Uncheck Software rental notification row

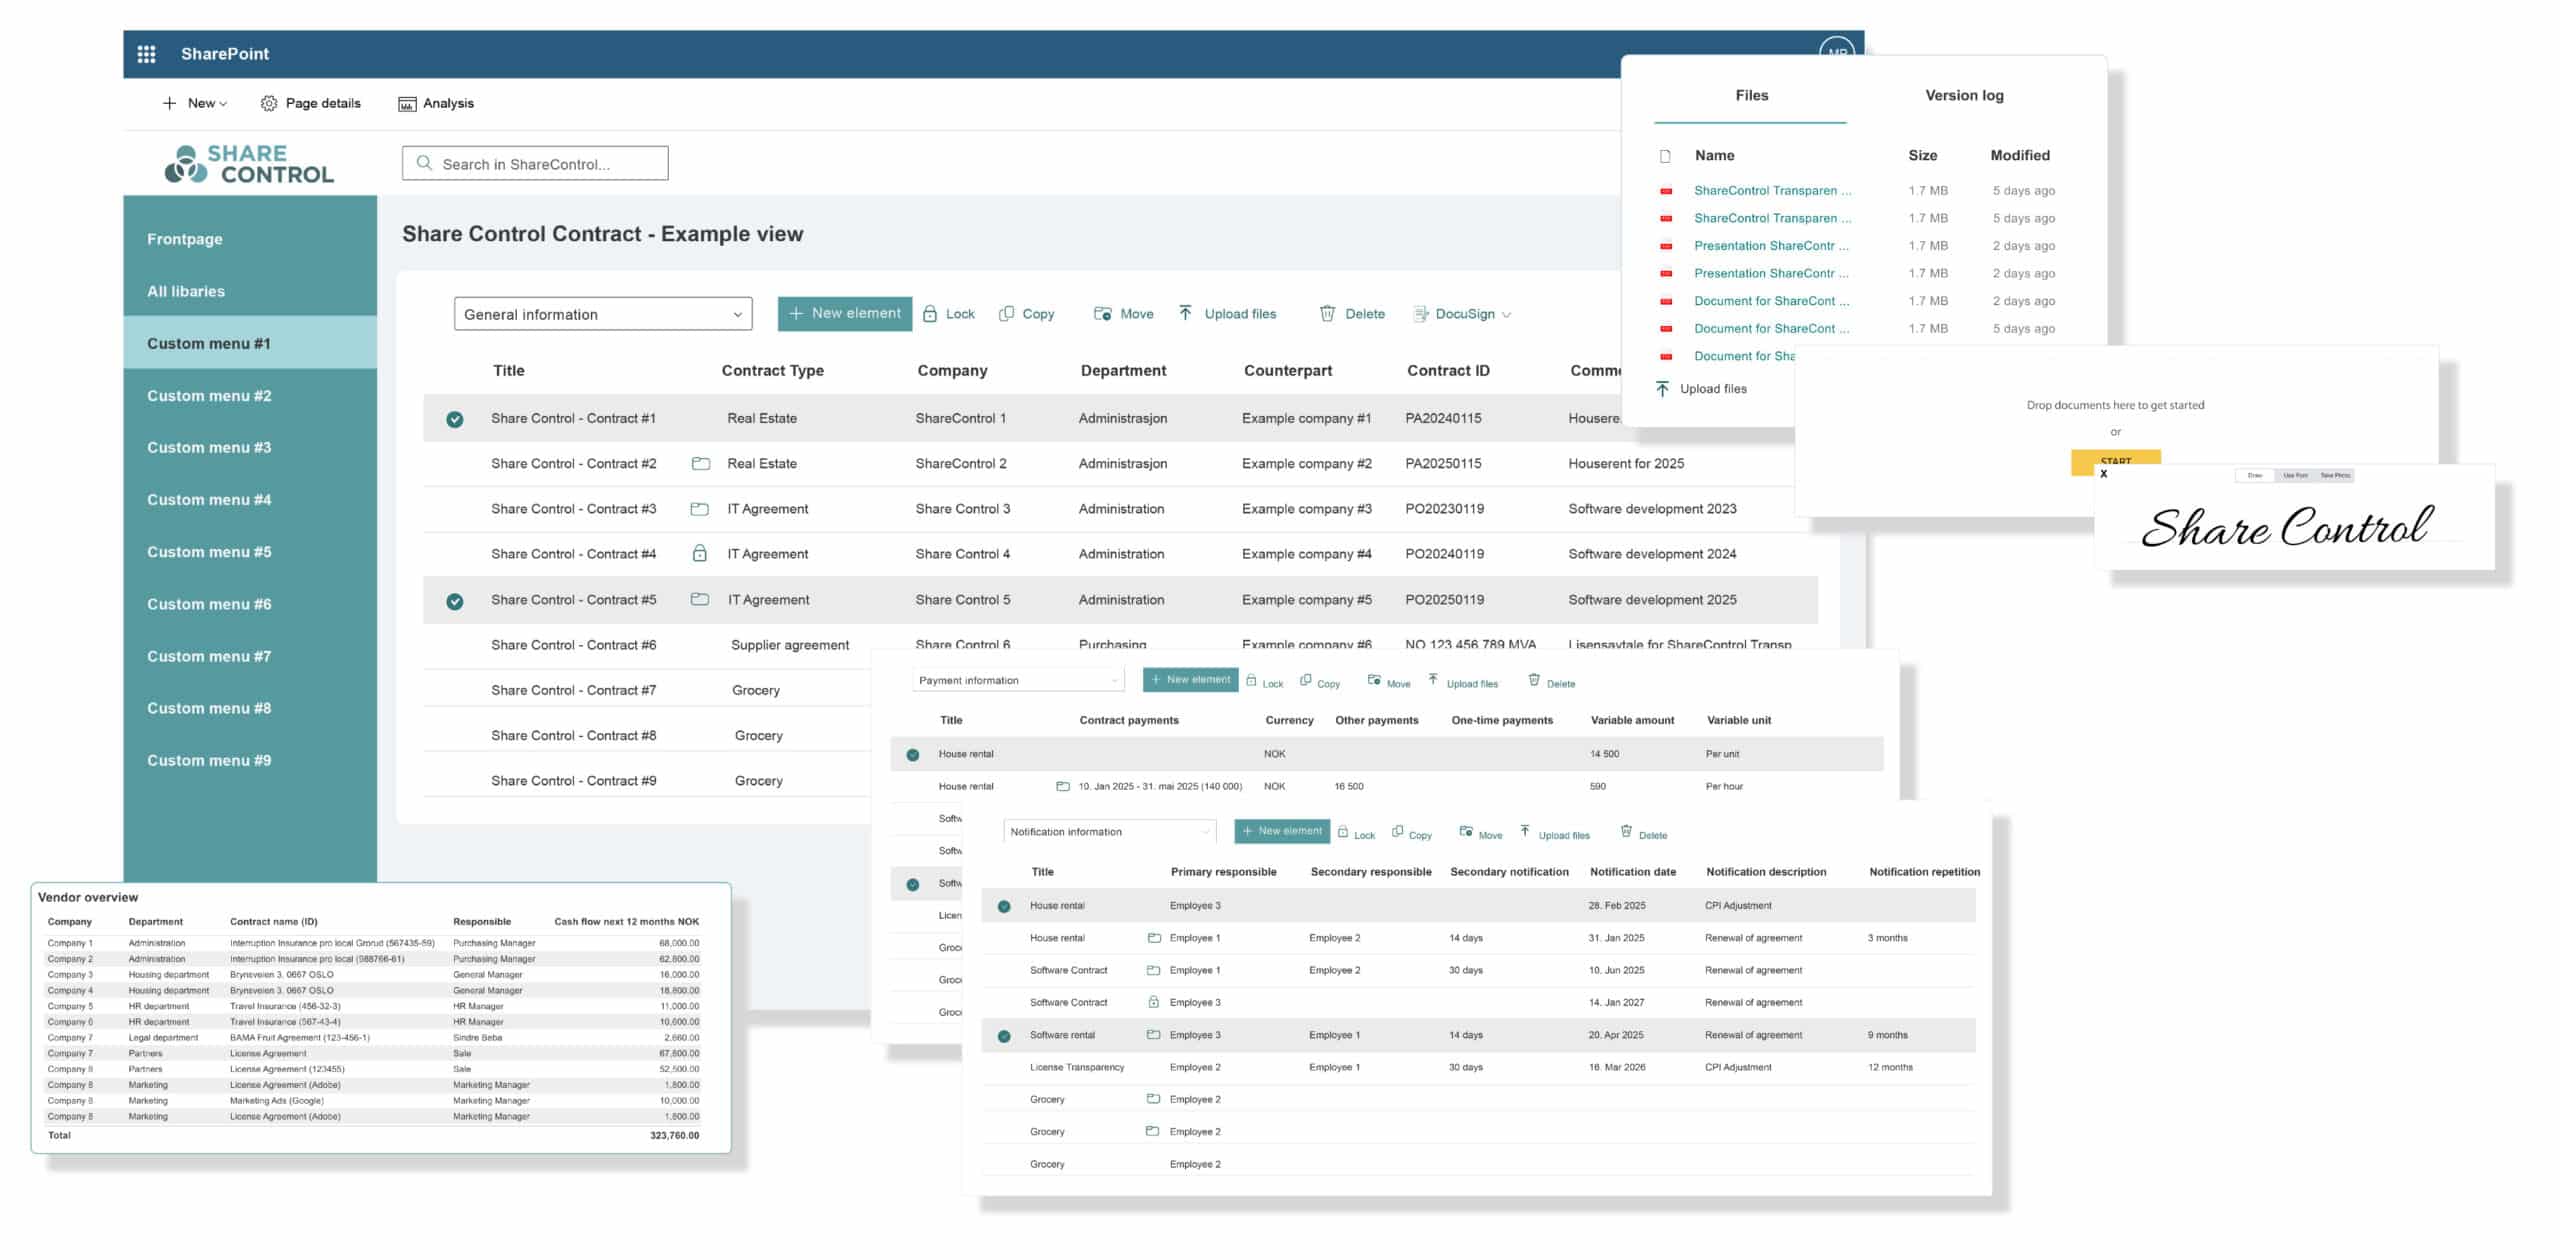tap(1004, 1037)
